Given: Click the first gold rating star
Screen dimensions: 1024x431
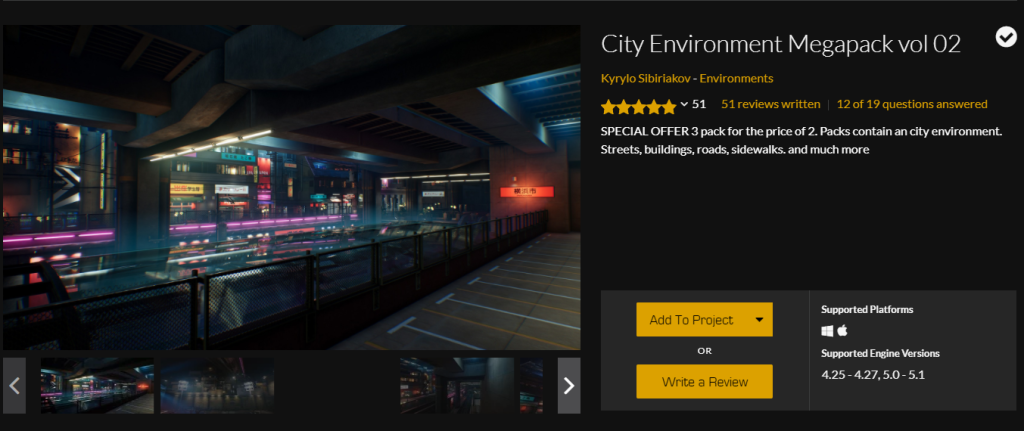Looking at the screenshot, I should tap(609, 106).
